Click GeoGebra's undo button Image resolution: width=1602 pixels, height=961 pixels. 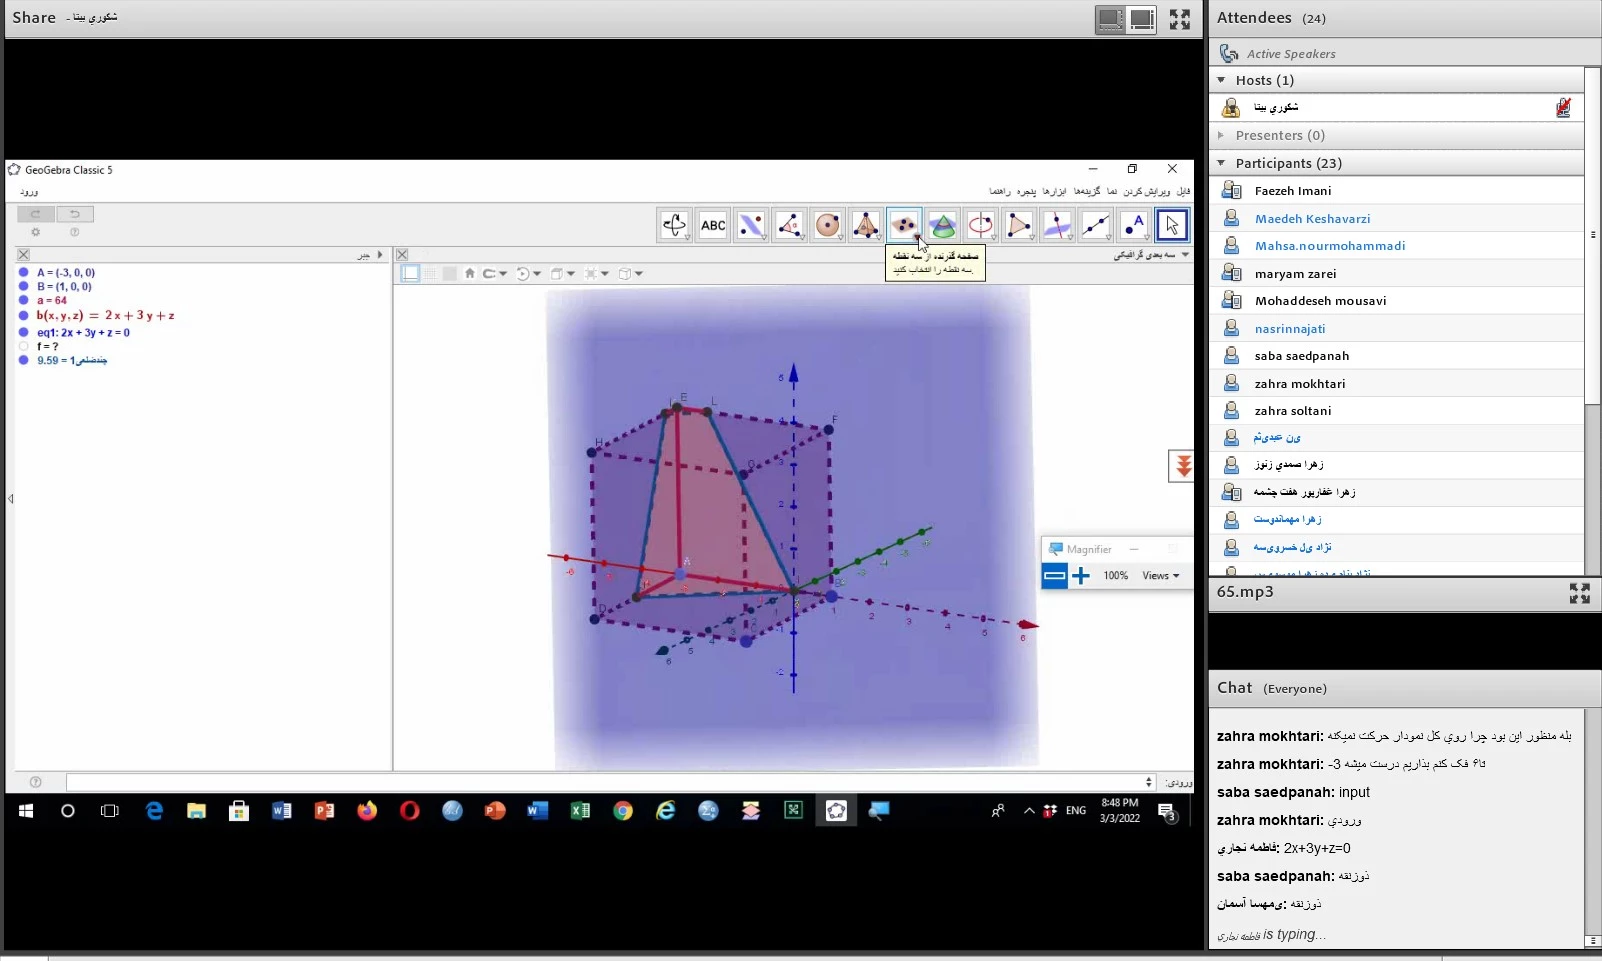75,214
